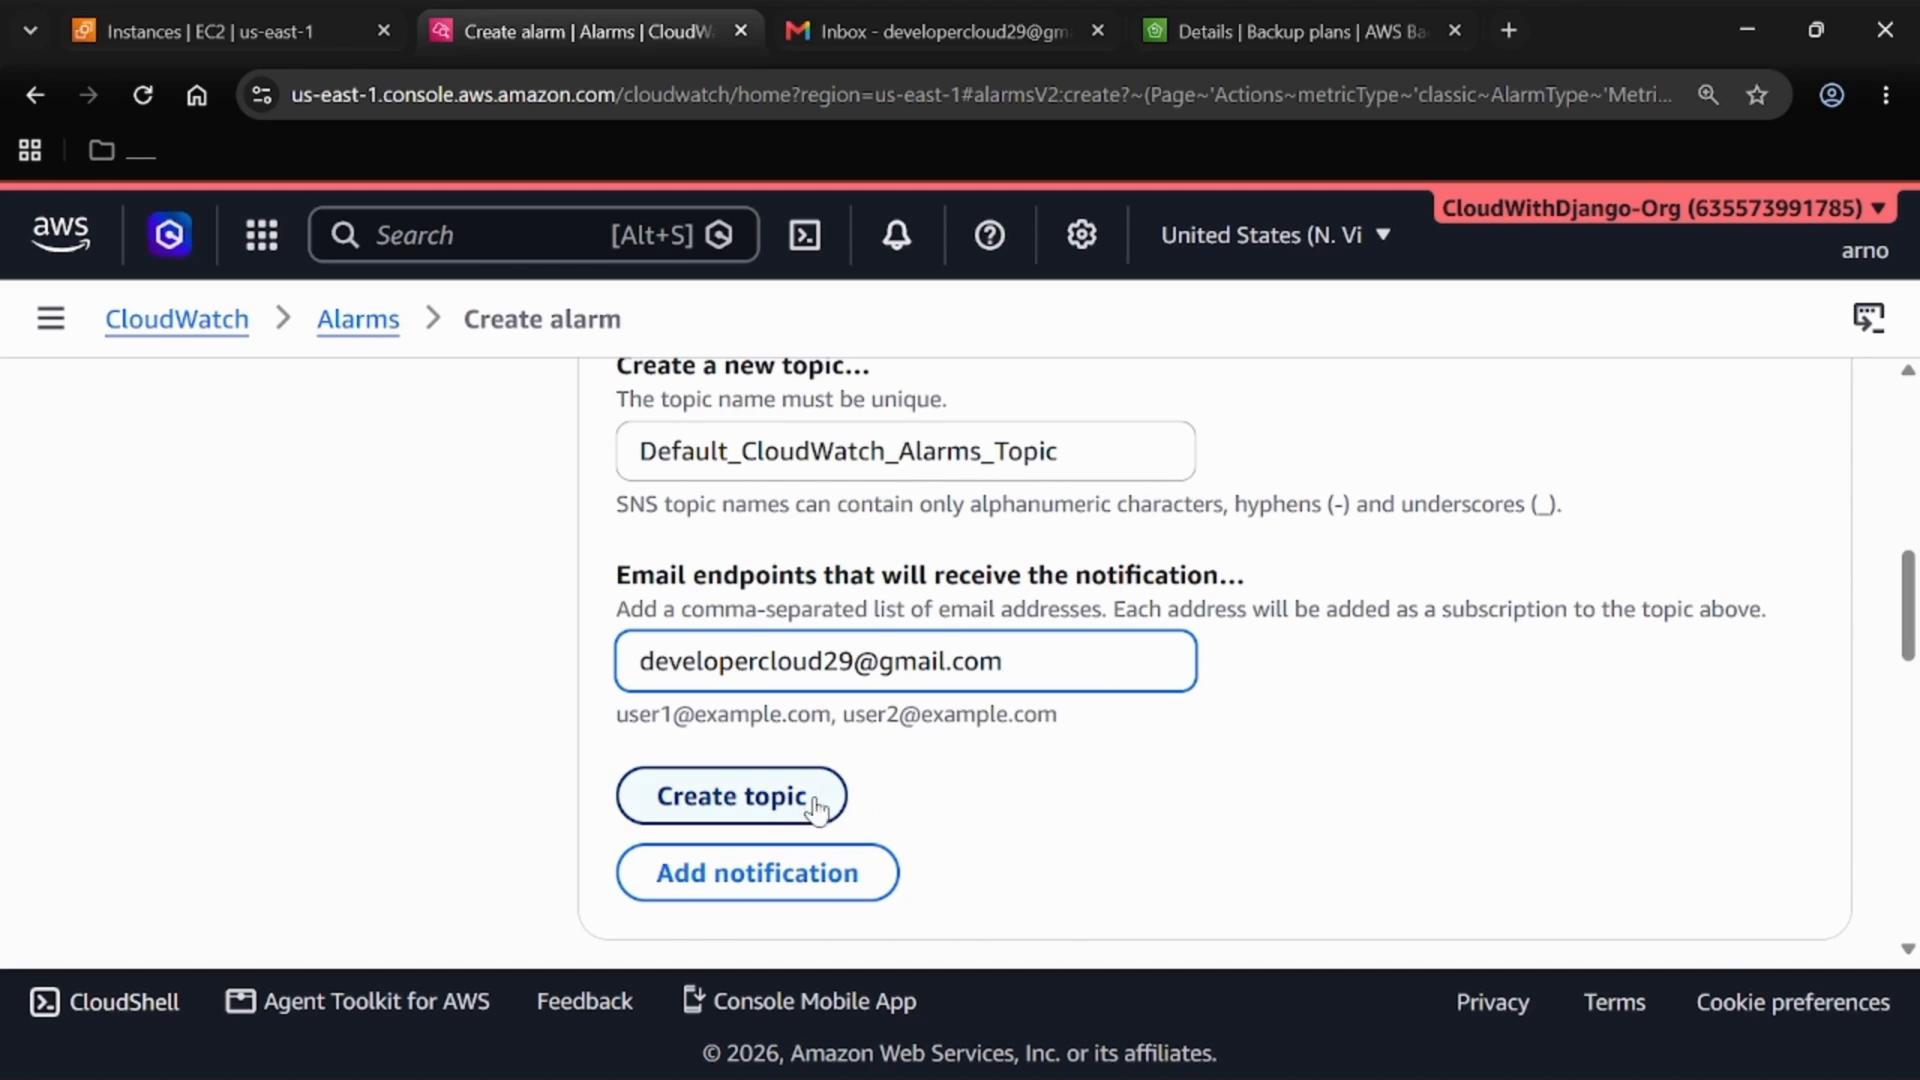1920x1080 pixels.
Task: Go to the CloudWatch breadcrumb link
Action: coord(177,319)
